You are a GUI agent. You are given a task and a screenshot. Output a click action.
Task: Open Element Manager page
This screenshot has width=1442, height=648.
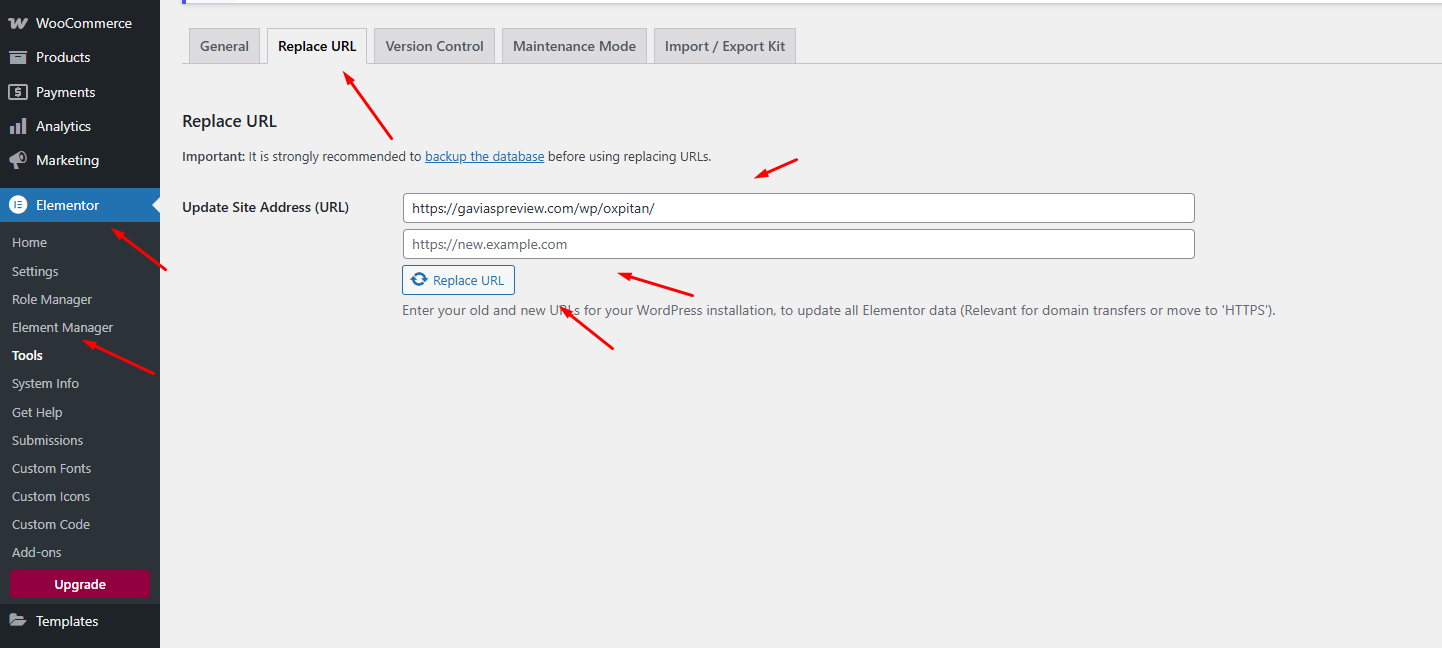tap(62, 327)
